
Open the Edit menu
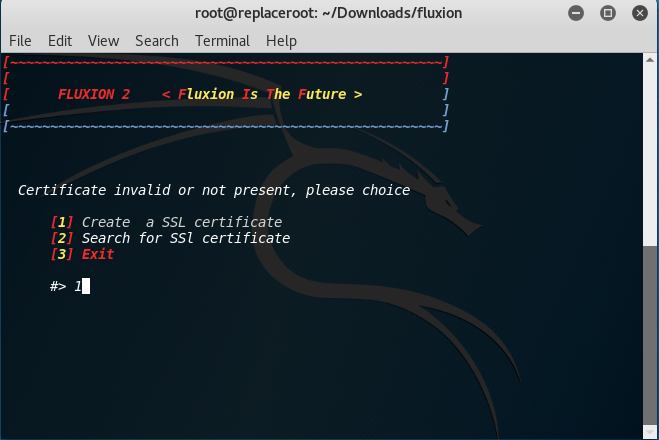click(60, 41)
